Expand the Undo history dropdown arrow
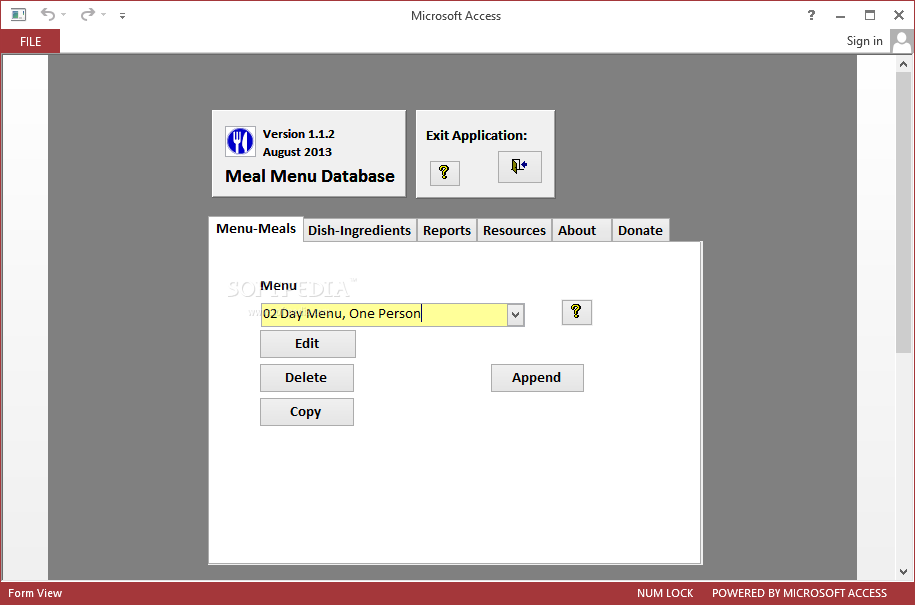The image size is (915, 605). click(x=64, y=15)
